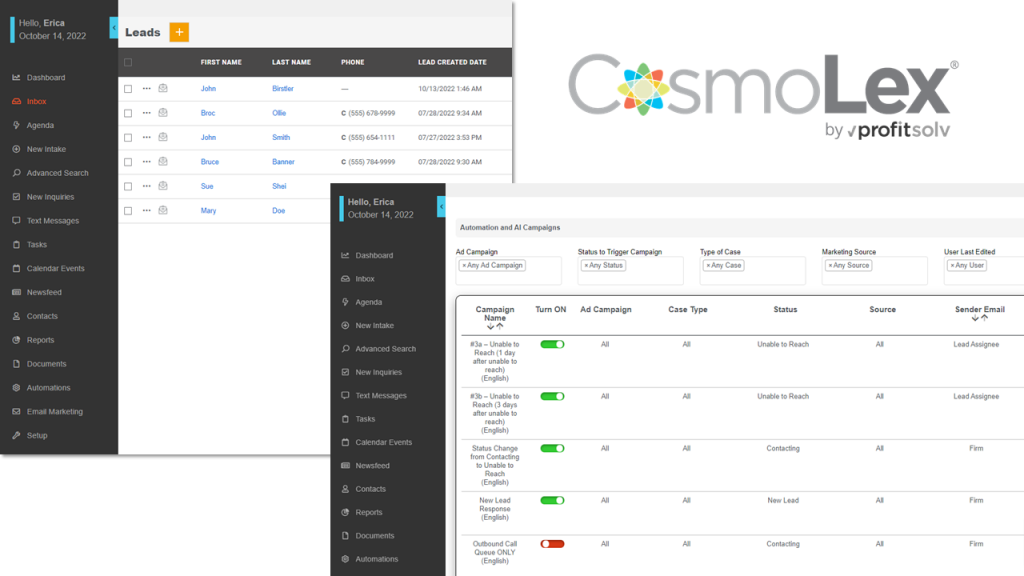This screenshot has width=1024, height=576.
Task: Open the lead link for Mary
Action: pyautogui.click(x=208, y=211)
